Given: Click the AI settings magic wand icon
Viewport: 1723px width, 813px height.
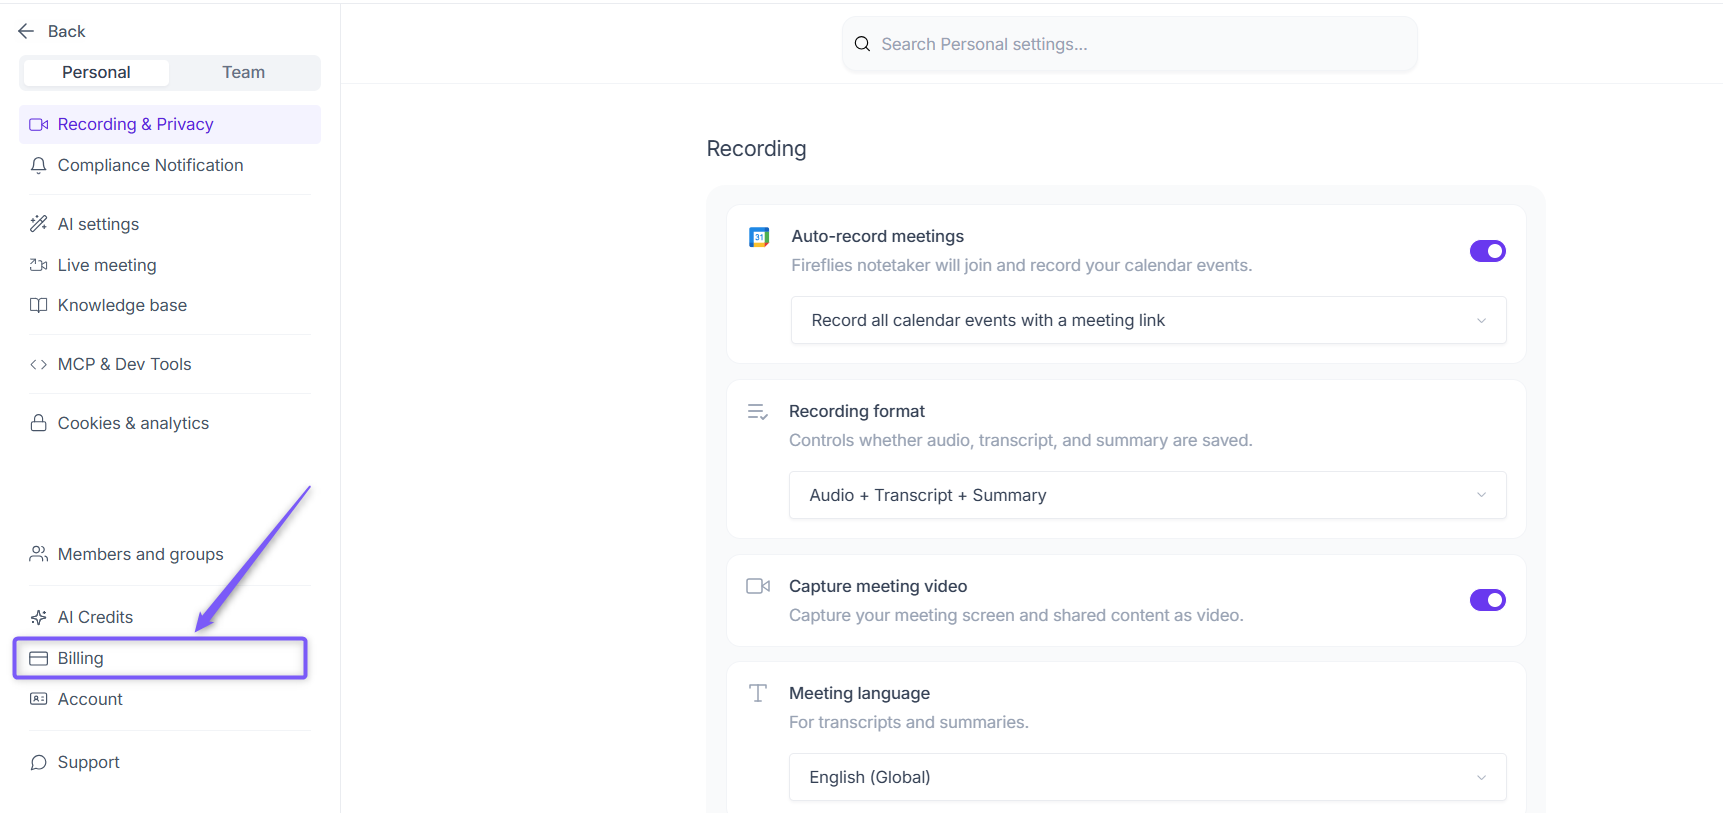Looking at the screenshot, I should pos(39,224).
